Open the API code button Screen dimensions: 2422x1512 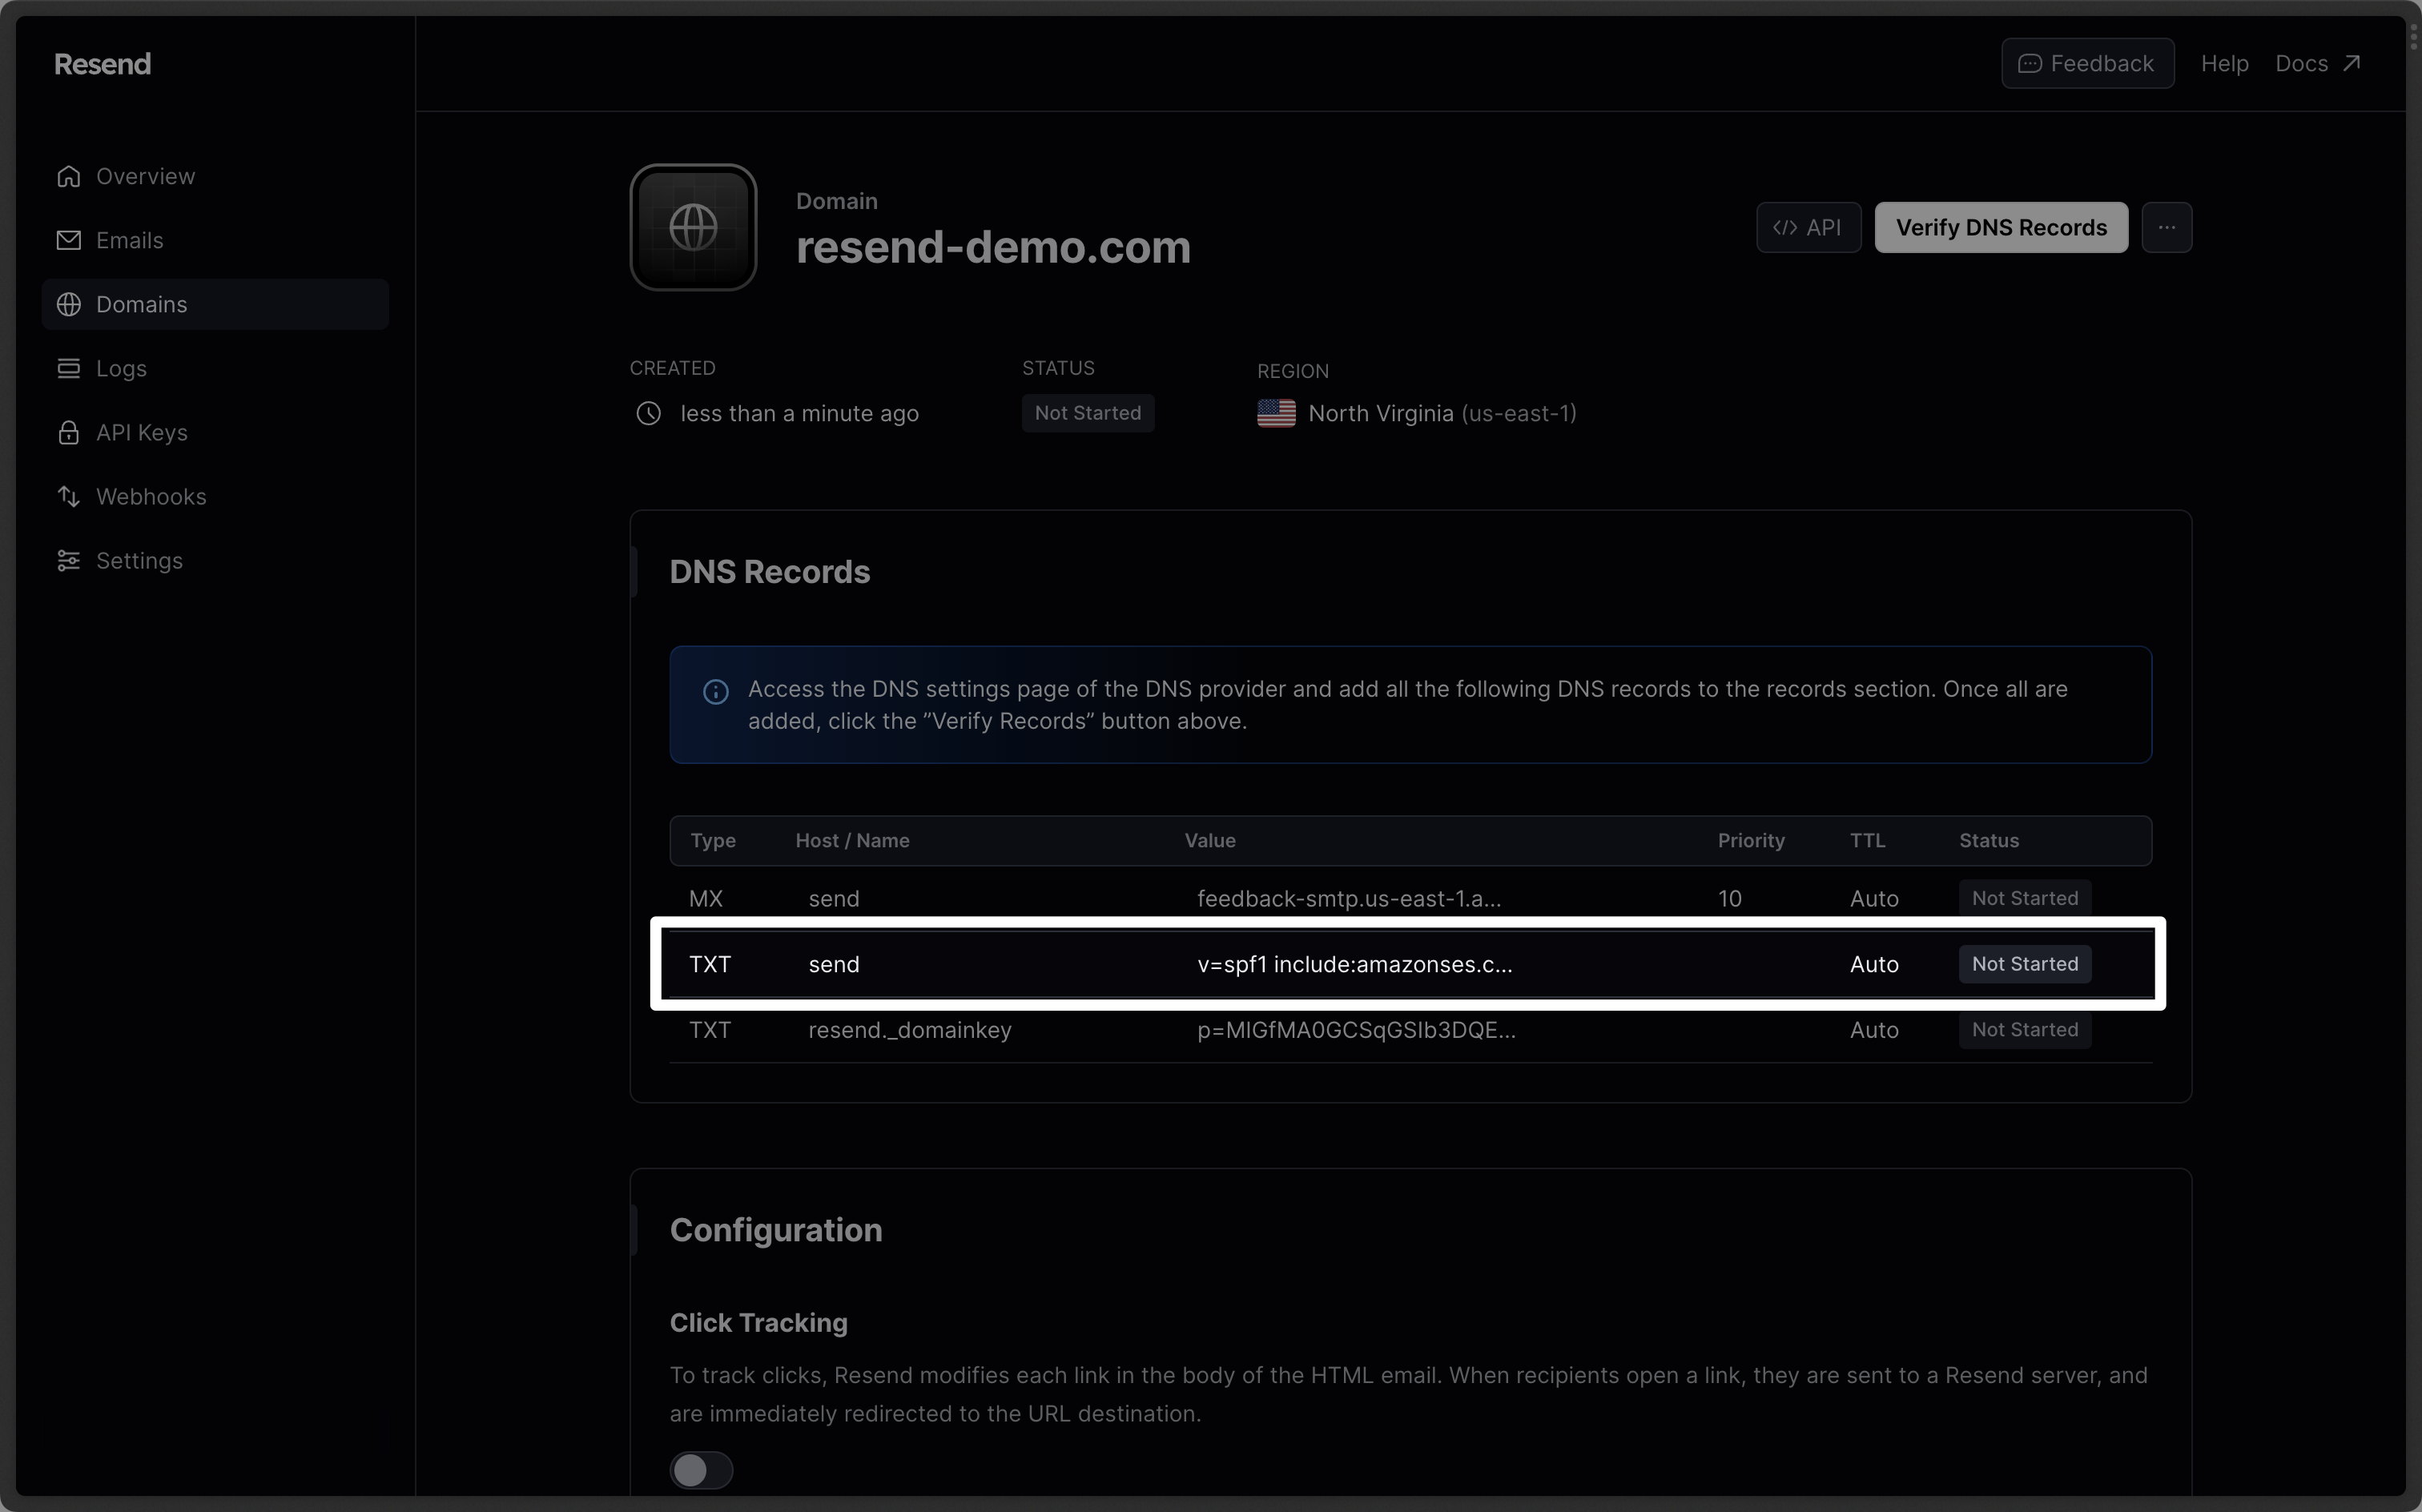[x=1808, y=227]
